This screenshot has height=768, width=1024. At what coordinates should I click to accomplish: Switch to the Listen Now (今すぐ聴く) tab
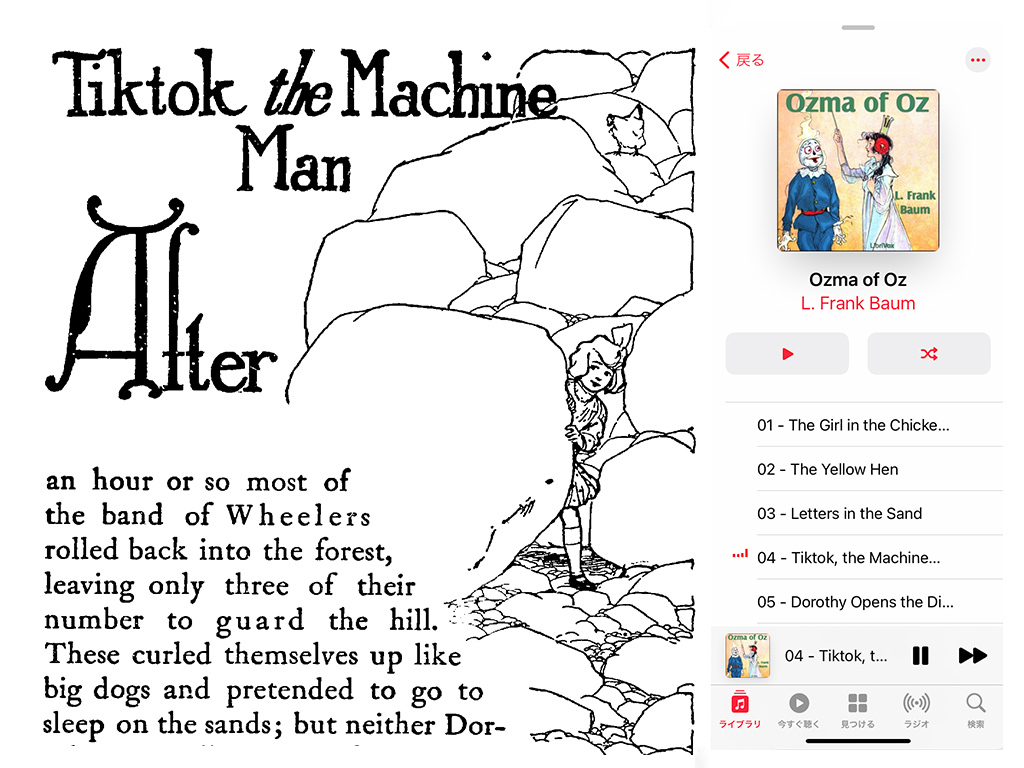coord(799,709)
